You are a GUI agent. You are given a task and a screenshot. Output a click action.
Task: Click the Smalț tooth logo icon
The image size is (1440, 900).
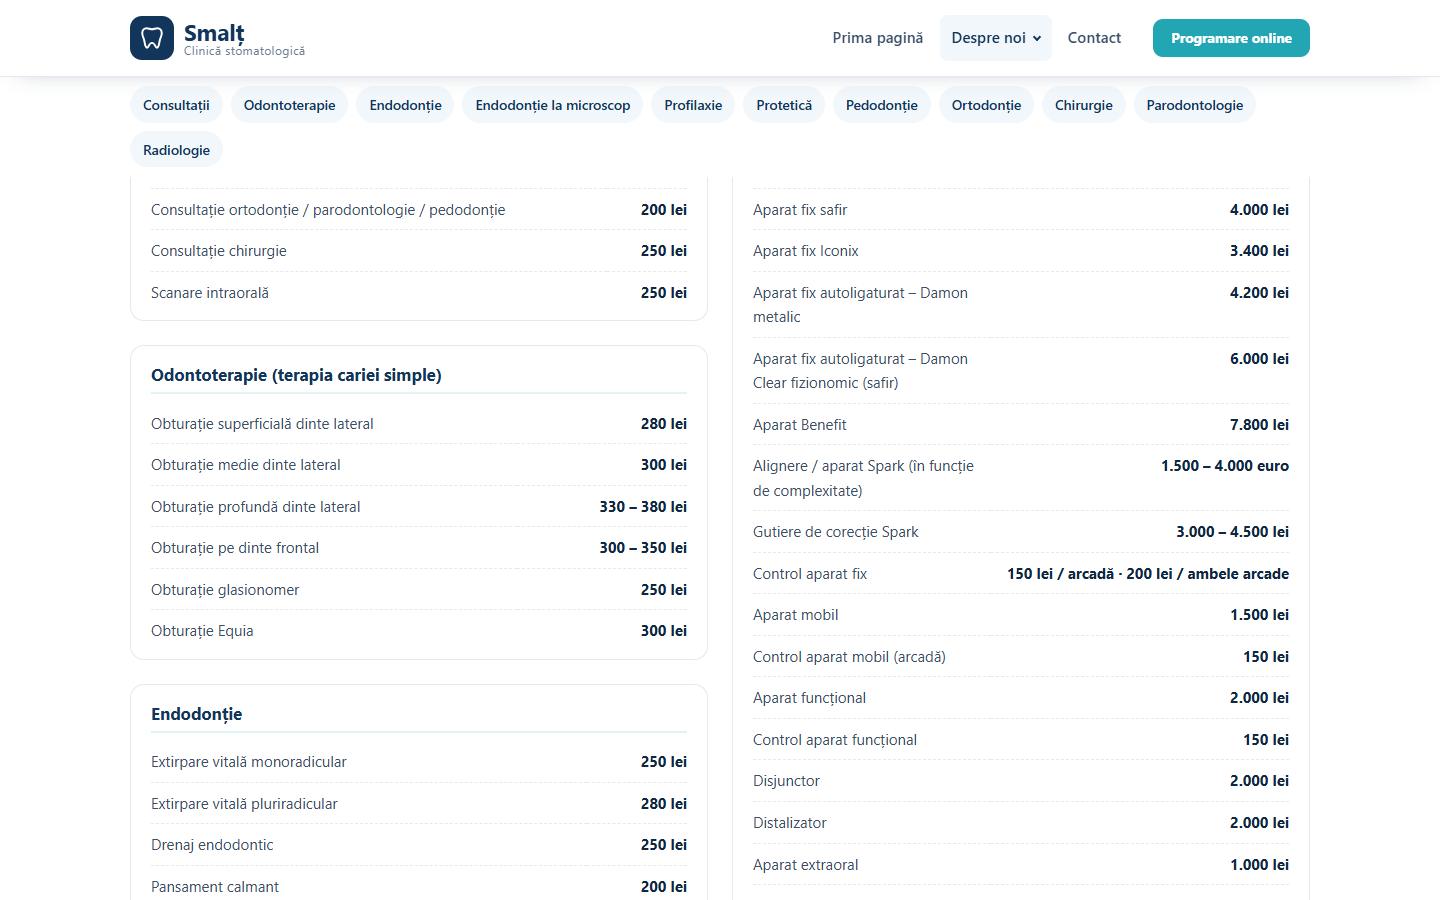point(152,38)
